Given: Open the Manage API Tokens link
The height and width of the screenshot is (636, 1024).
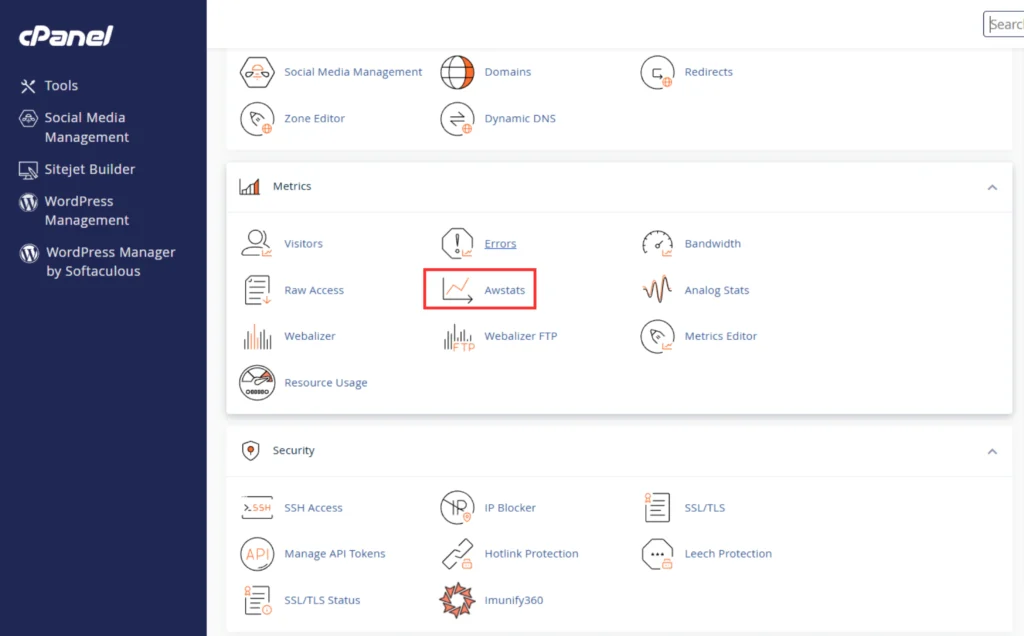Looking at the screenshot, I should point(334,554).
